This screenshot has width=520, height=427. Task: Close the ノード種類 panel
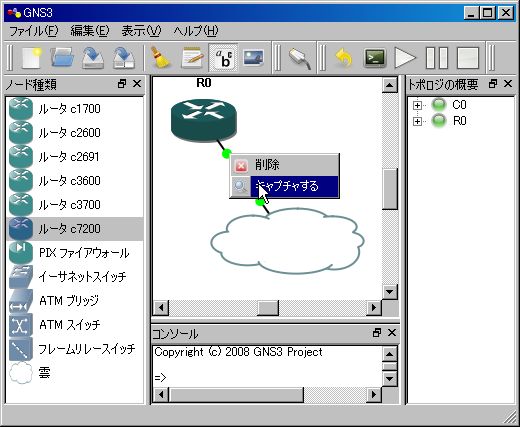pyautogui.click(x=137, y=84)
